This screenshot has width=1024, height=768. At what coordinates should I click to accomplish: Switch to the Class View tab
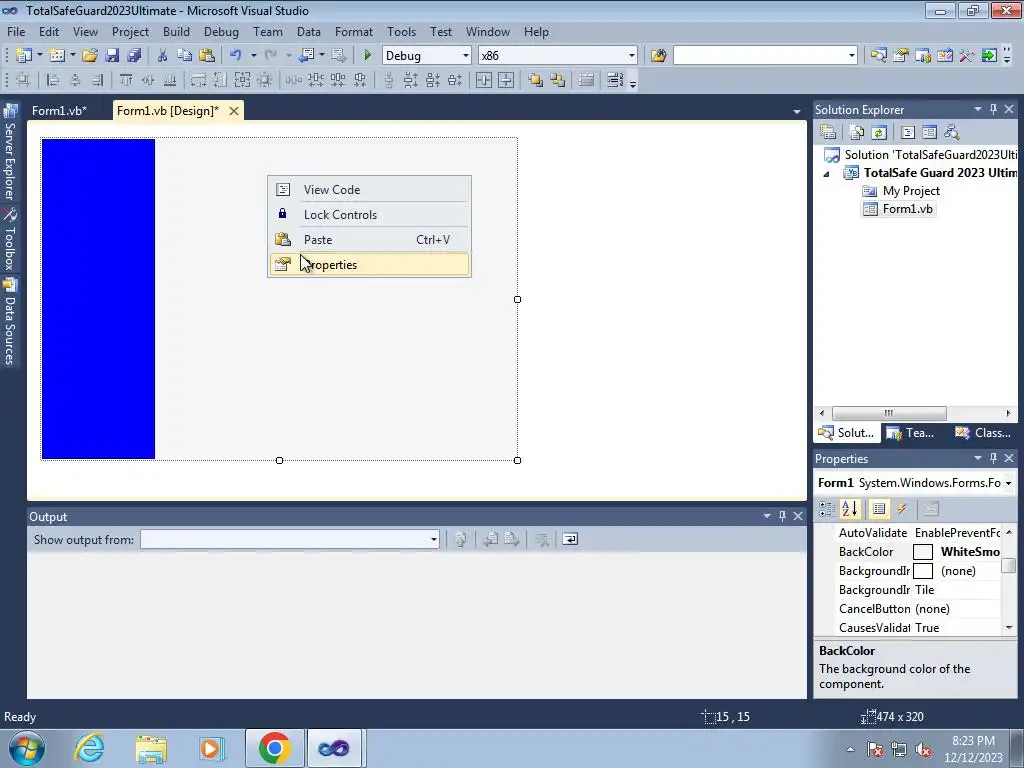(984, 432)
